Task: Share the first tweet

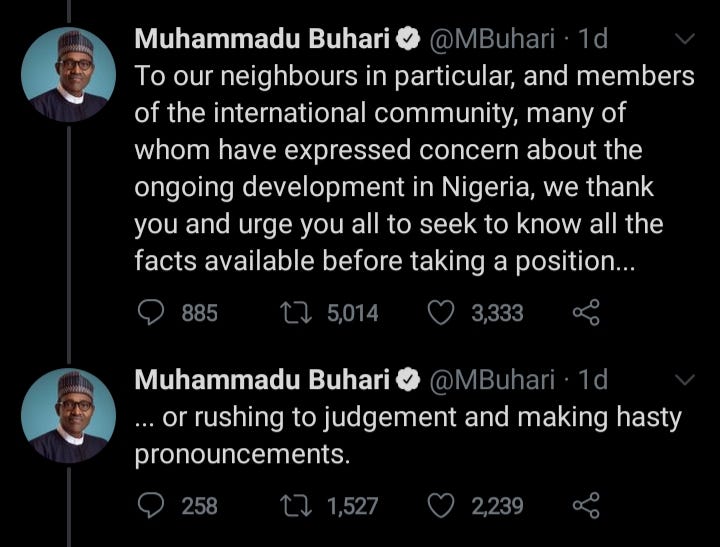Action: point(586,314)
